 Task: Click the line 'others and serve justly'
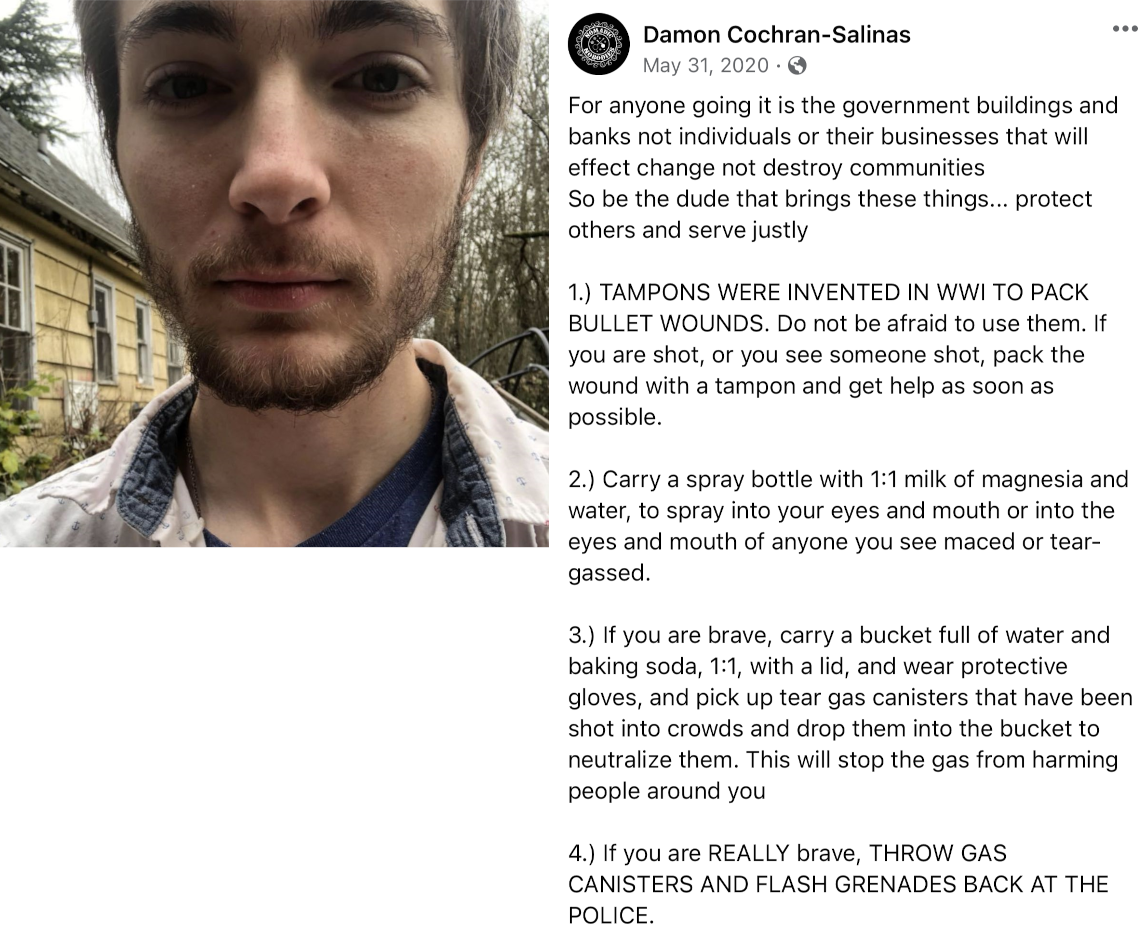688,230
